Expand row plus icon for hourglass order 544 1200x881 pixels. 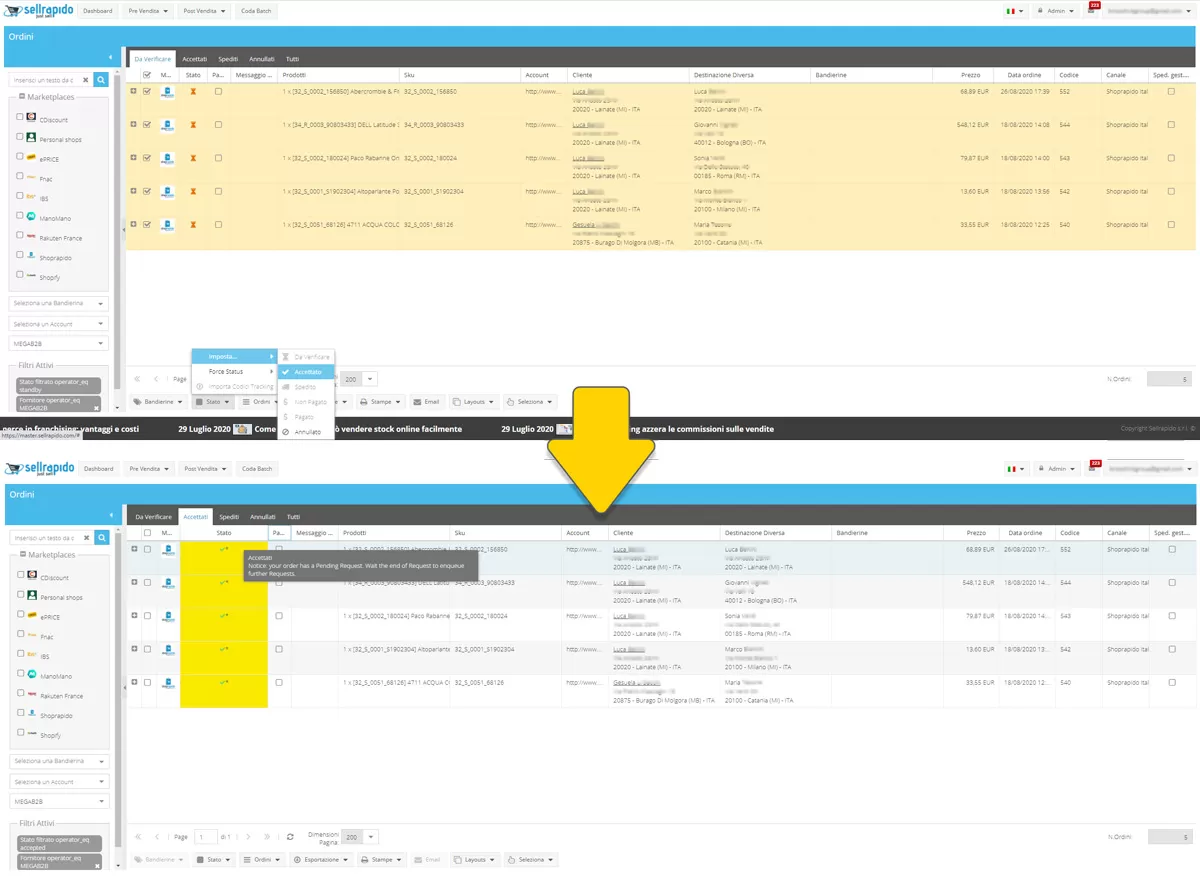134,125
